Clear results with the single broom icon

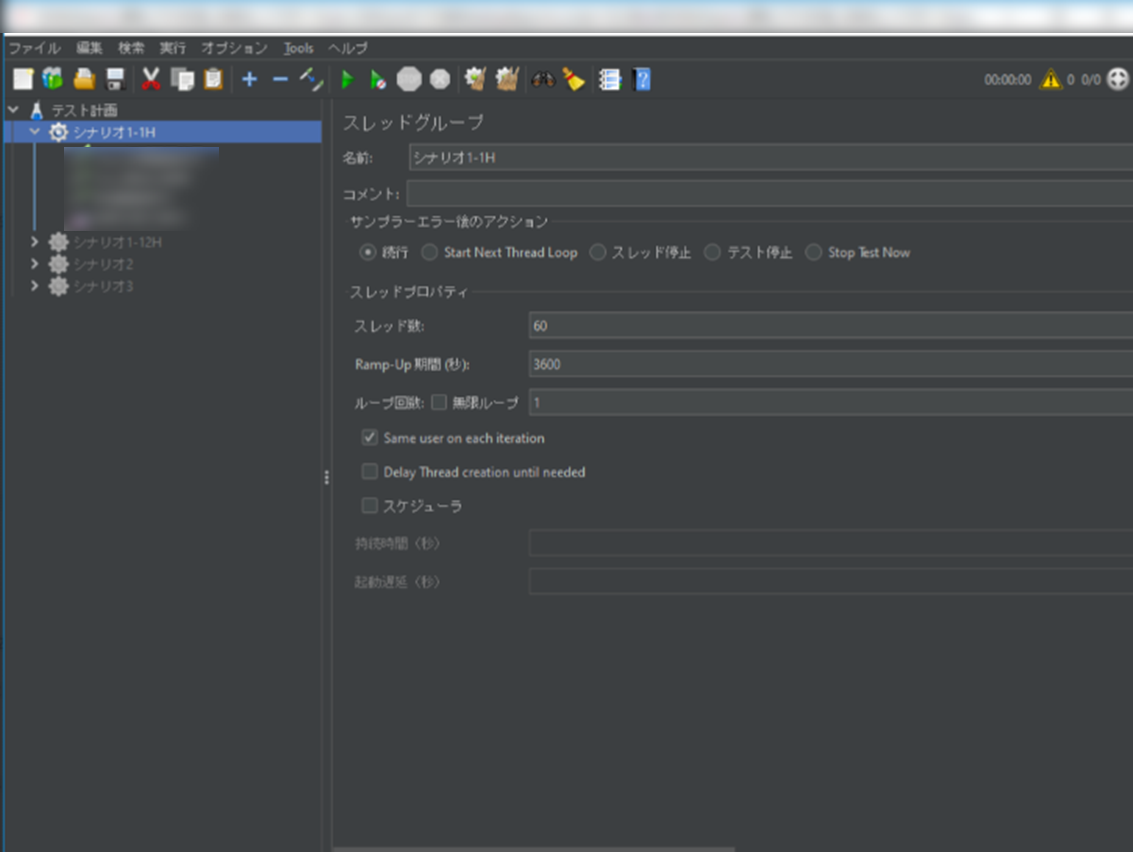[475, 79]
